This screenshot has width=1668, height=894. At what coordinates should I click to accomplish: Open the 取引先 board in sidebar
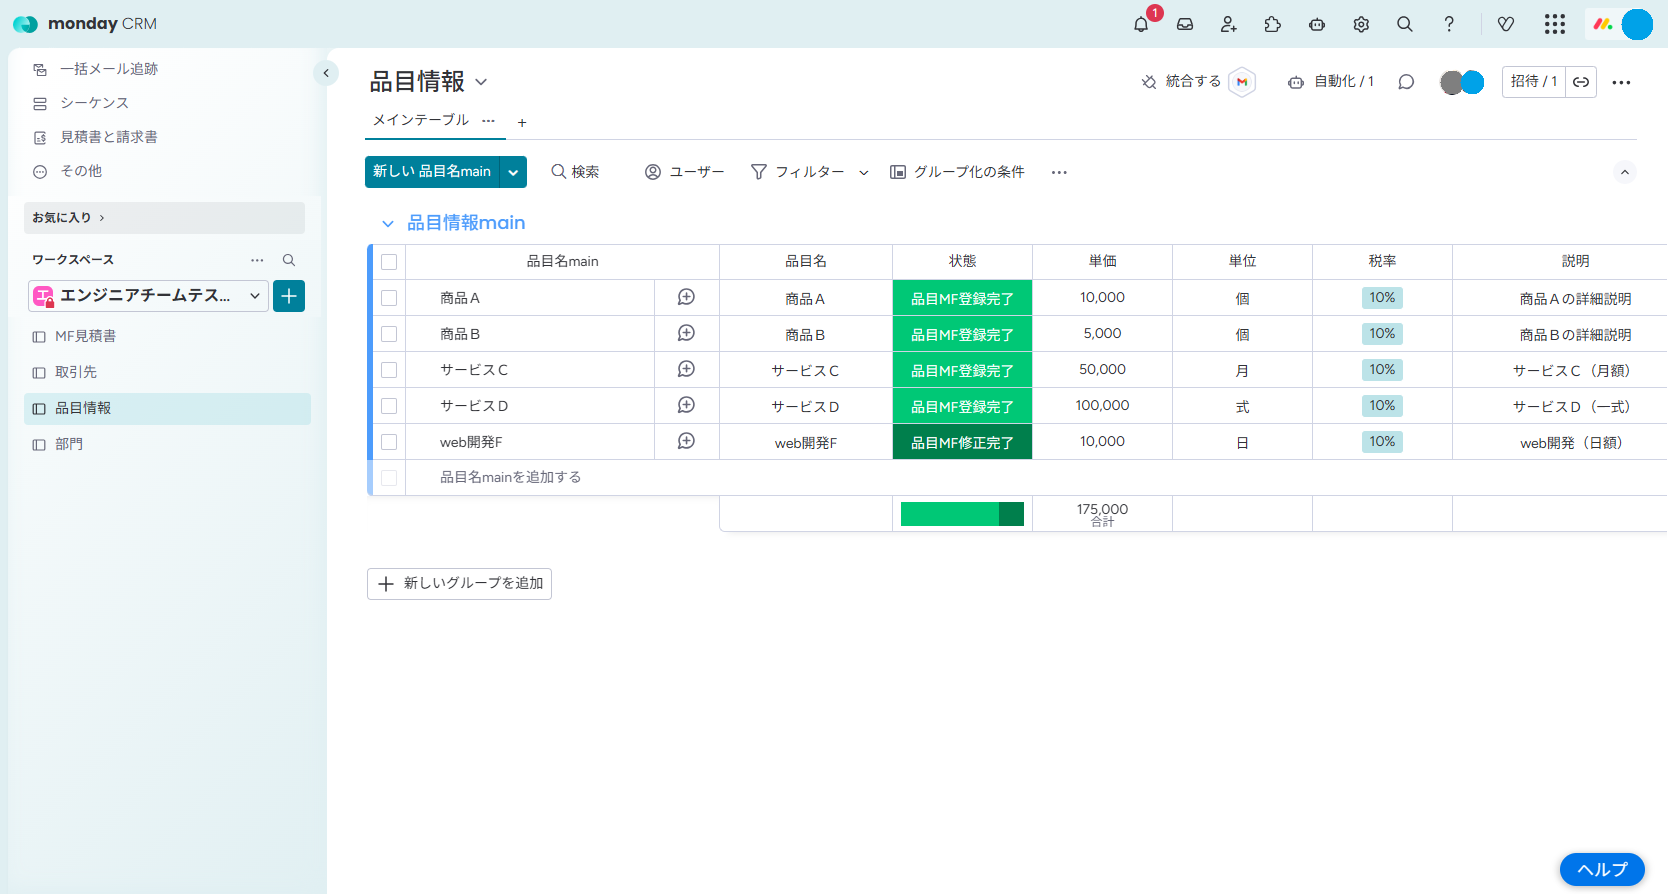click(x=76, y=372)
